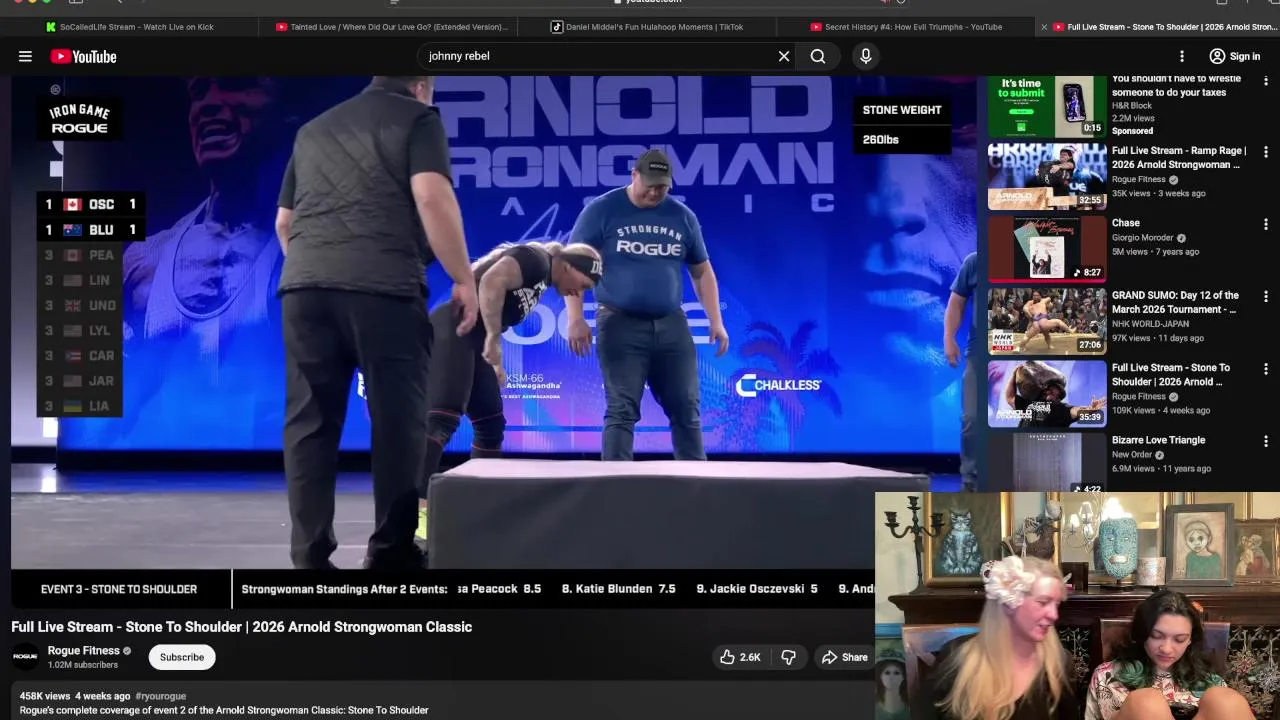Dislike the video with thumbs-down icon
The height and width of the screenshot is (720, 1280).
pyautogui.click(x=788, y=657)
